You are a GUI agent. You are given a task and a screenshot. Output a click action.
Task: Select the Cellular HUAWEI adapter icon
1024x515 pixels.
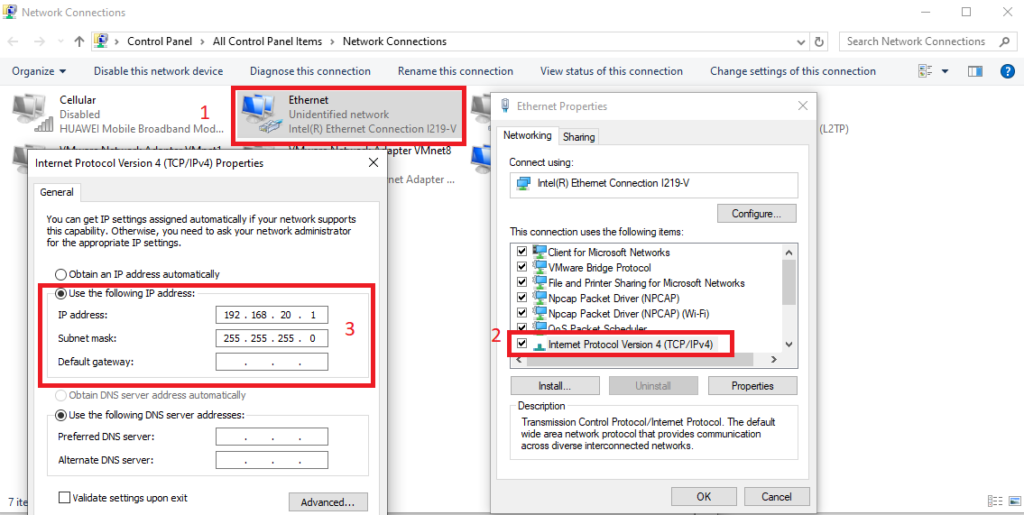tap(32, 114)
